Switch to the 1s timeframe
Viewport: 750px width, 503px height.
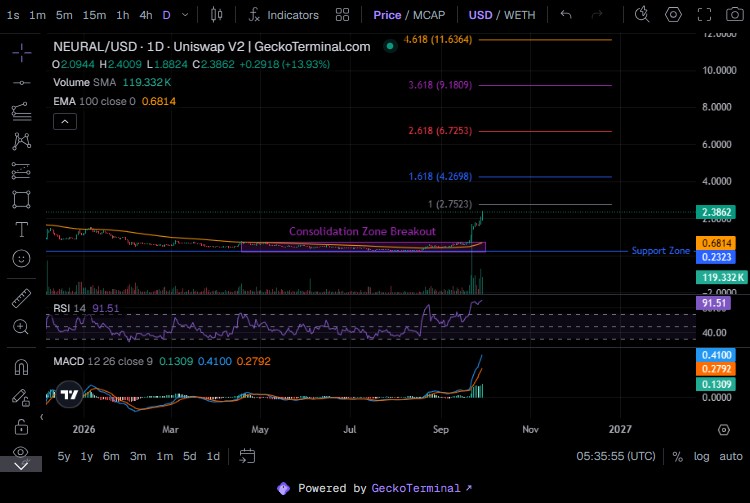[x=13, y=15]
